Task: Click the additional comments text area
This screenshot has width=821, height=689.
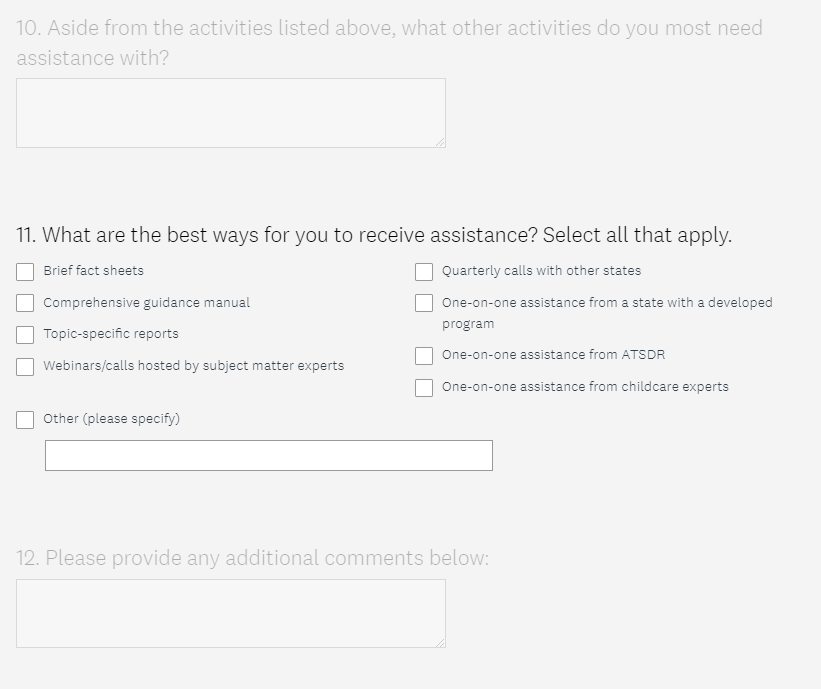Action: pyautogui.click(x=230, y=613)
